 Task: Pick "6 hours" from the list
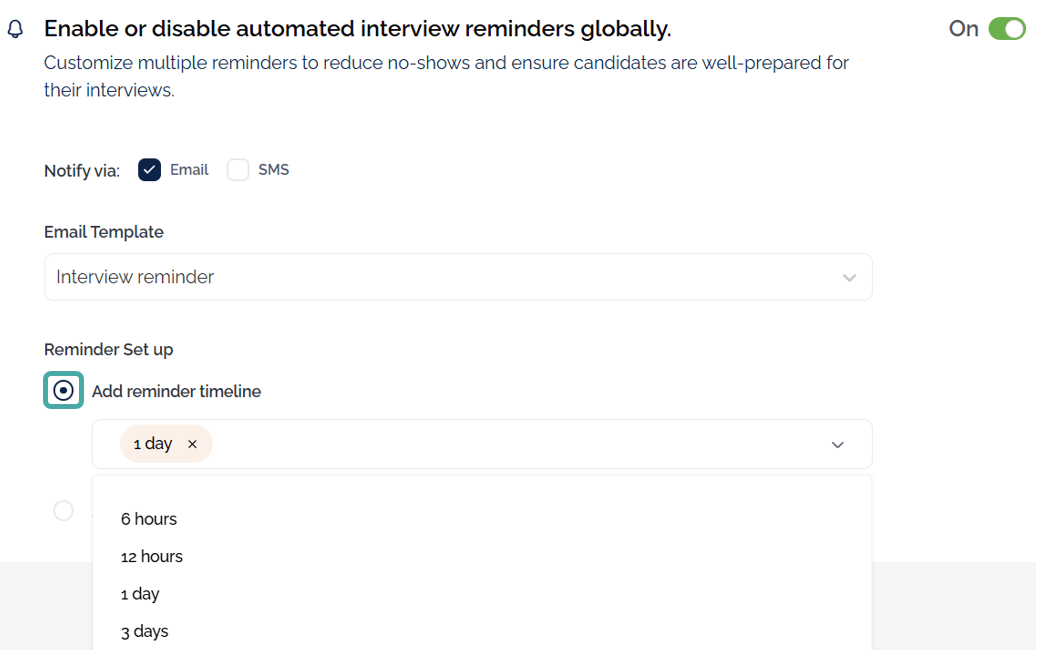(149, 519)
